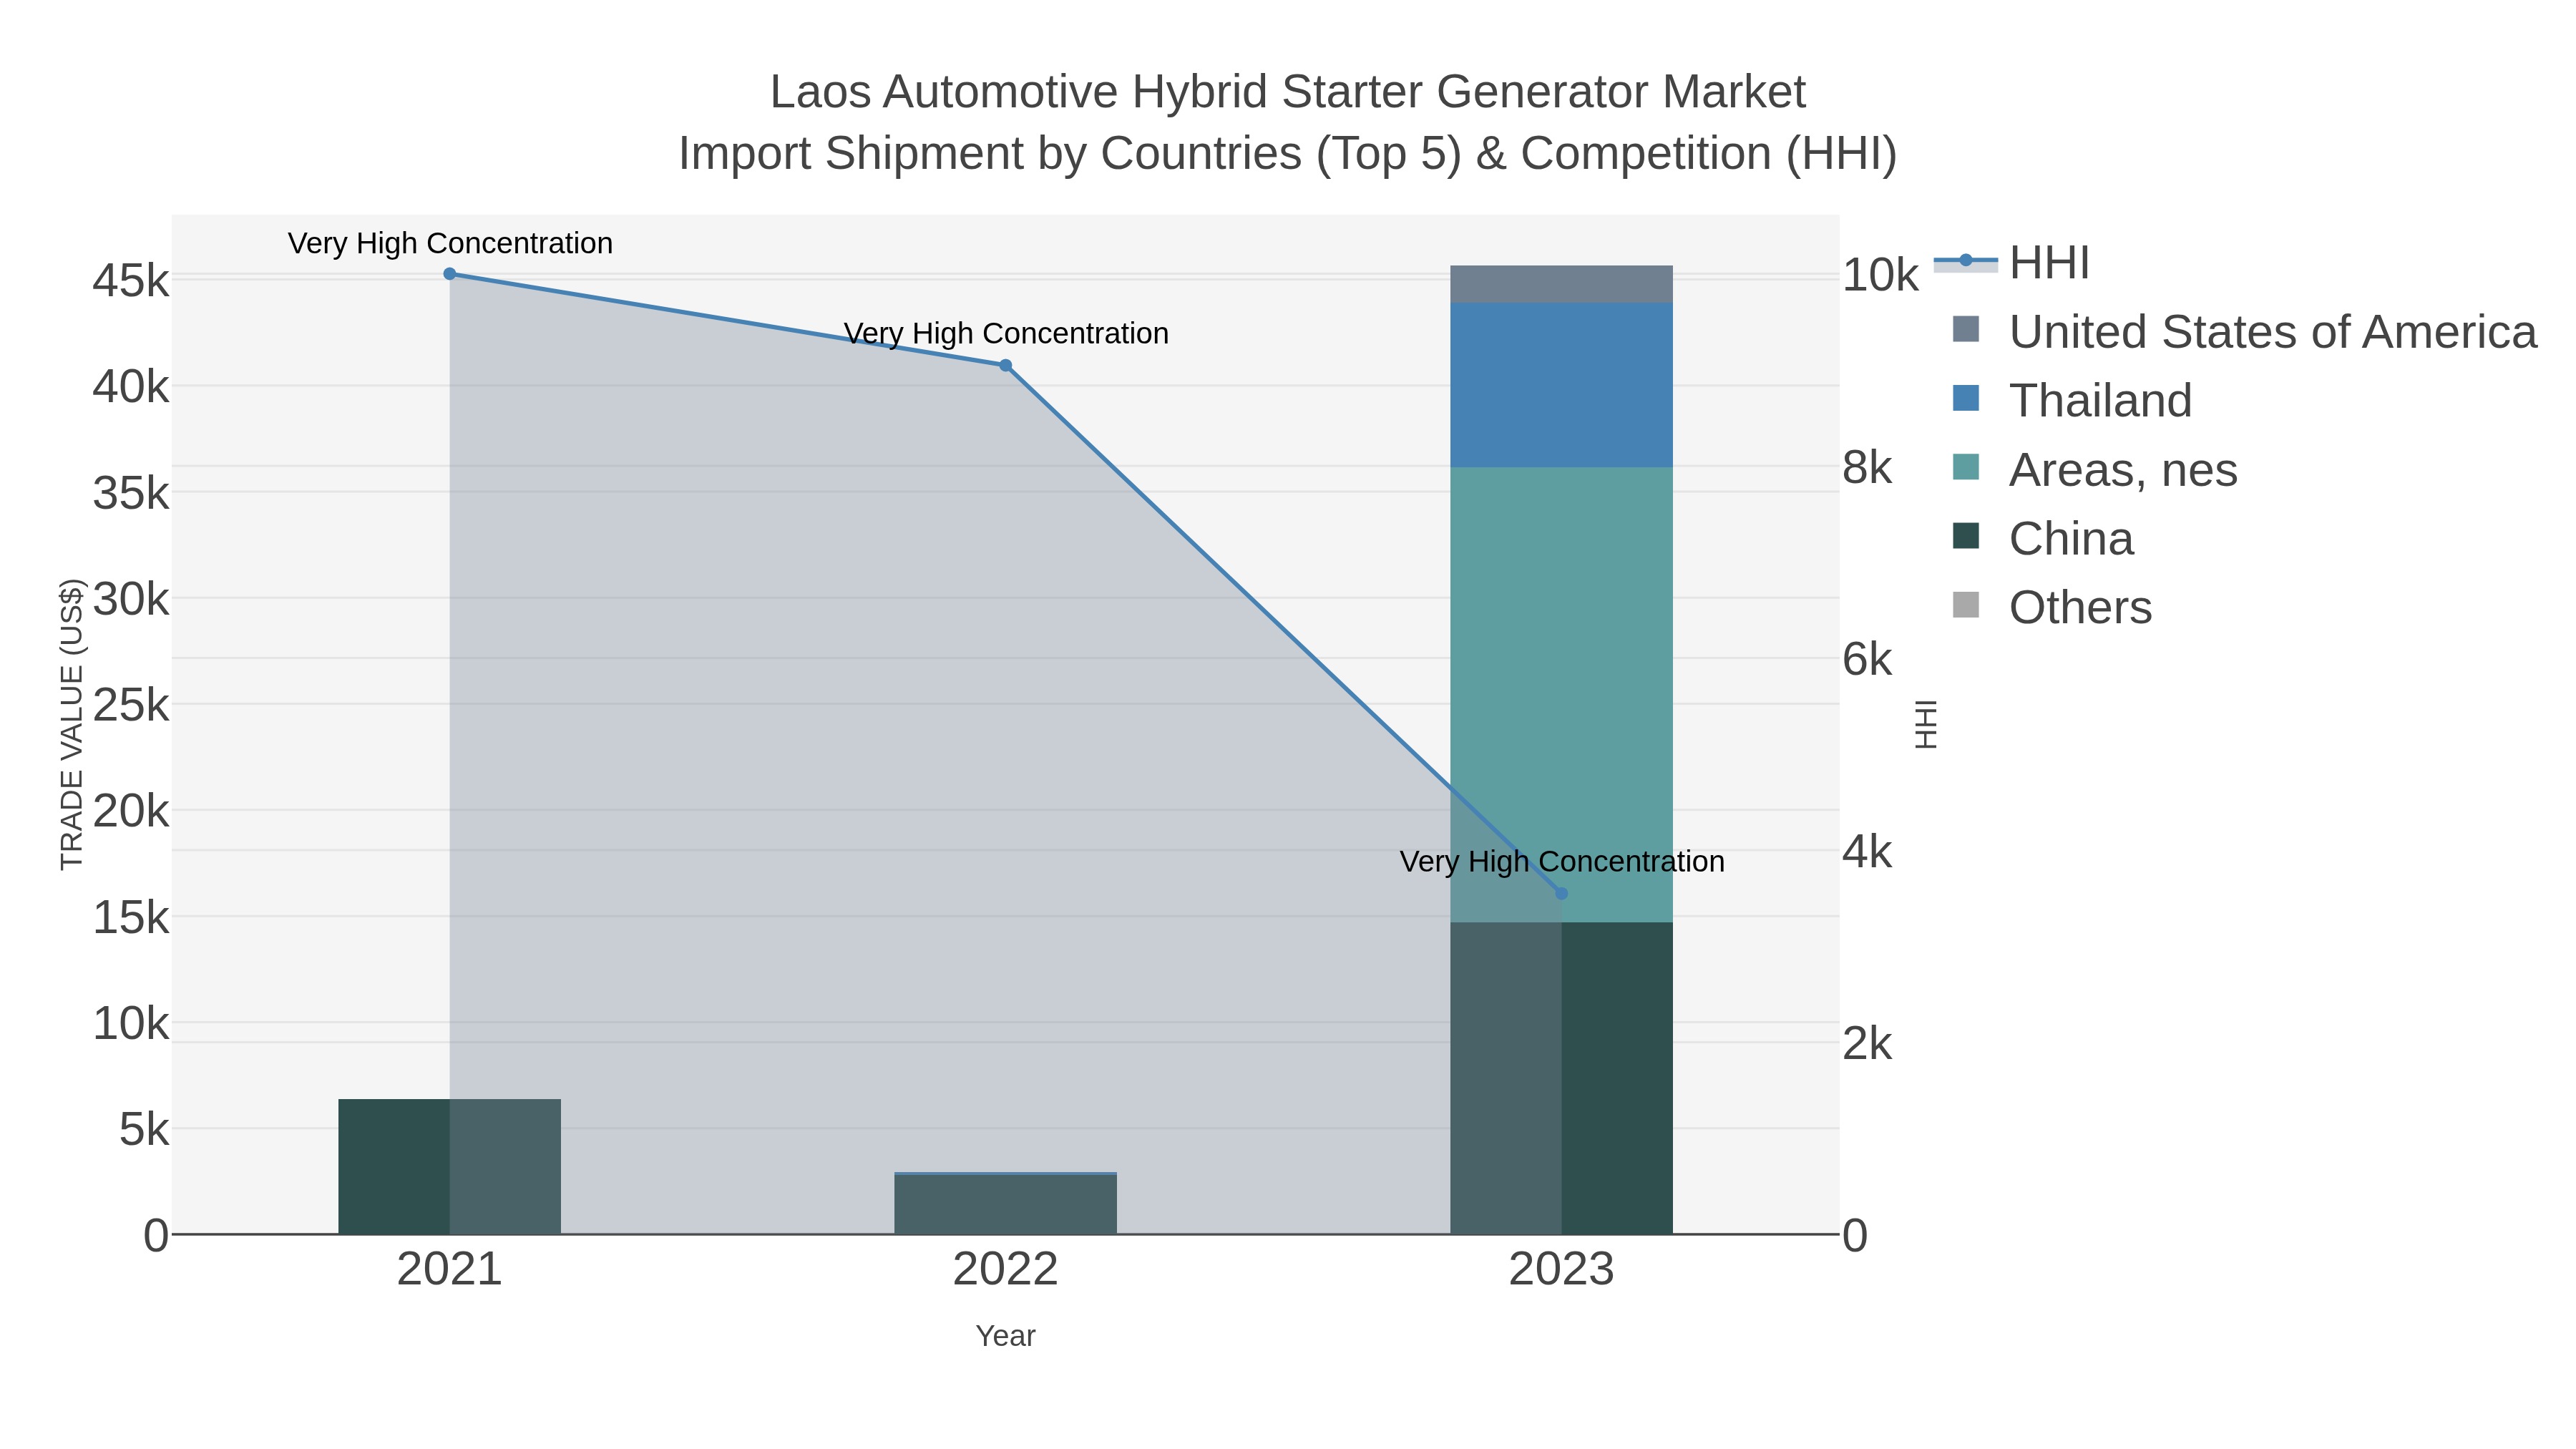Click the 'Year' axis title
This screenshot has width=2576, height=1449.
click(x=1006, y=1336)
